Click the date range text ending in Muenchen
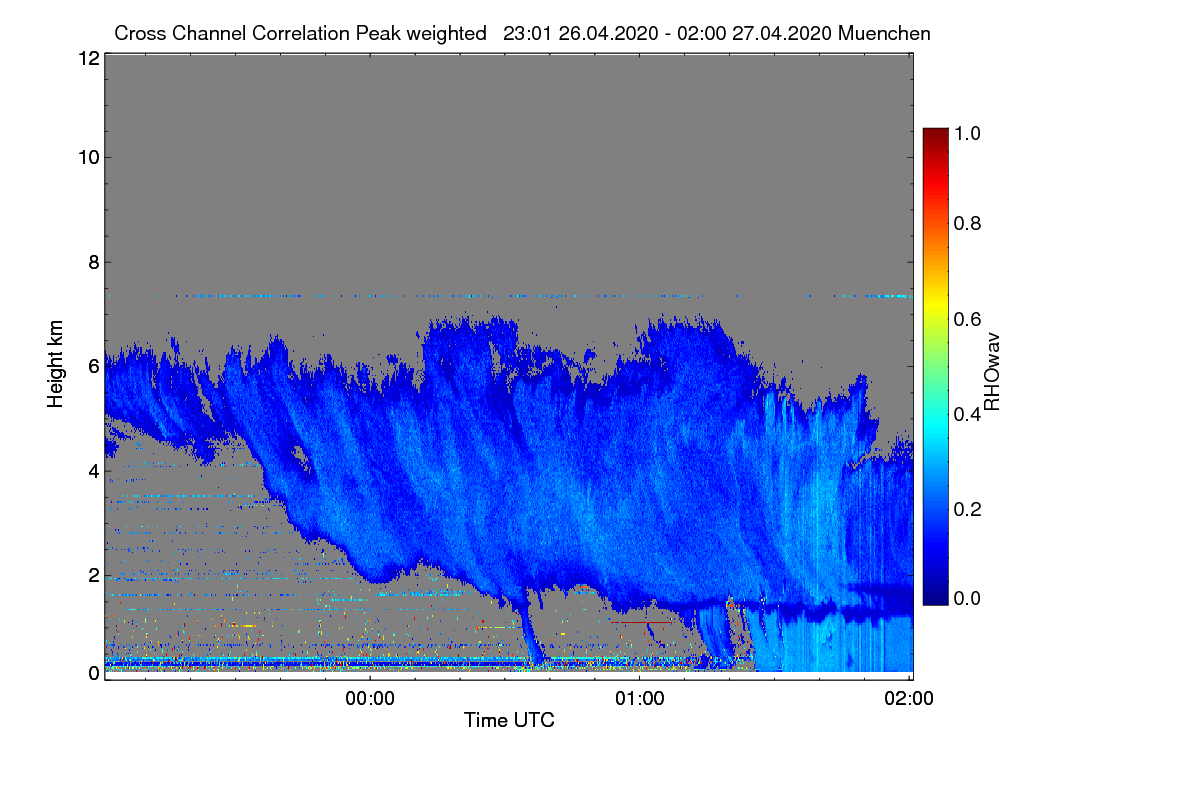This screenshot has height=800, width=1200. 717,33
